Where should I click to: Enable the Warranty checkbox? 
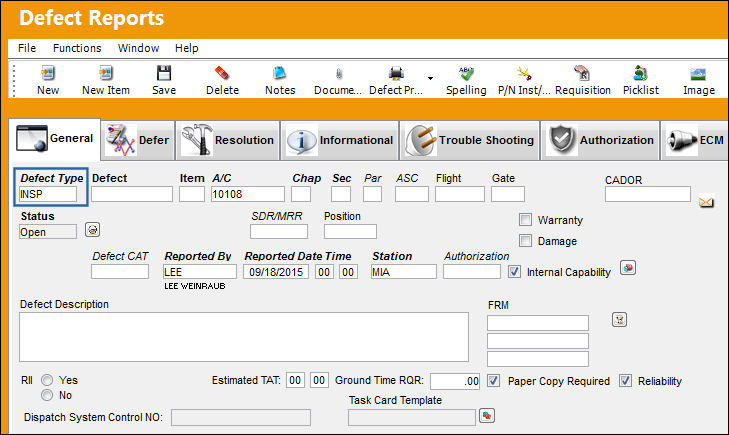coord(525,219)
